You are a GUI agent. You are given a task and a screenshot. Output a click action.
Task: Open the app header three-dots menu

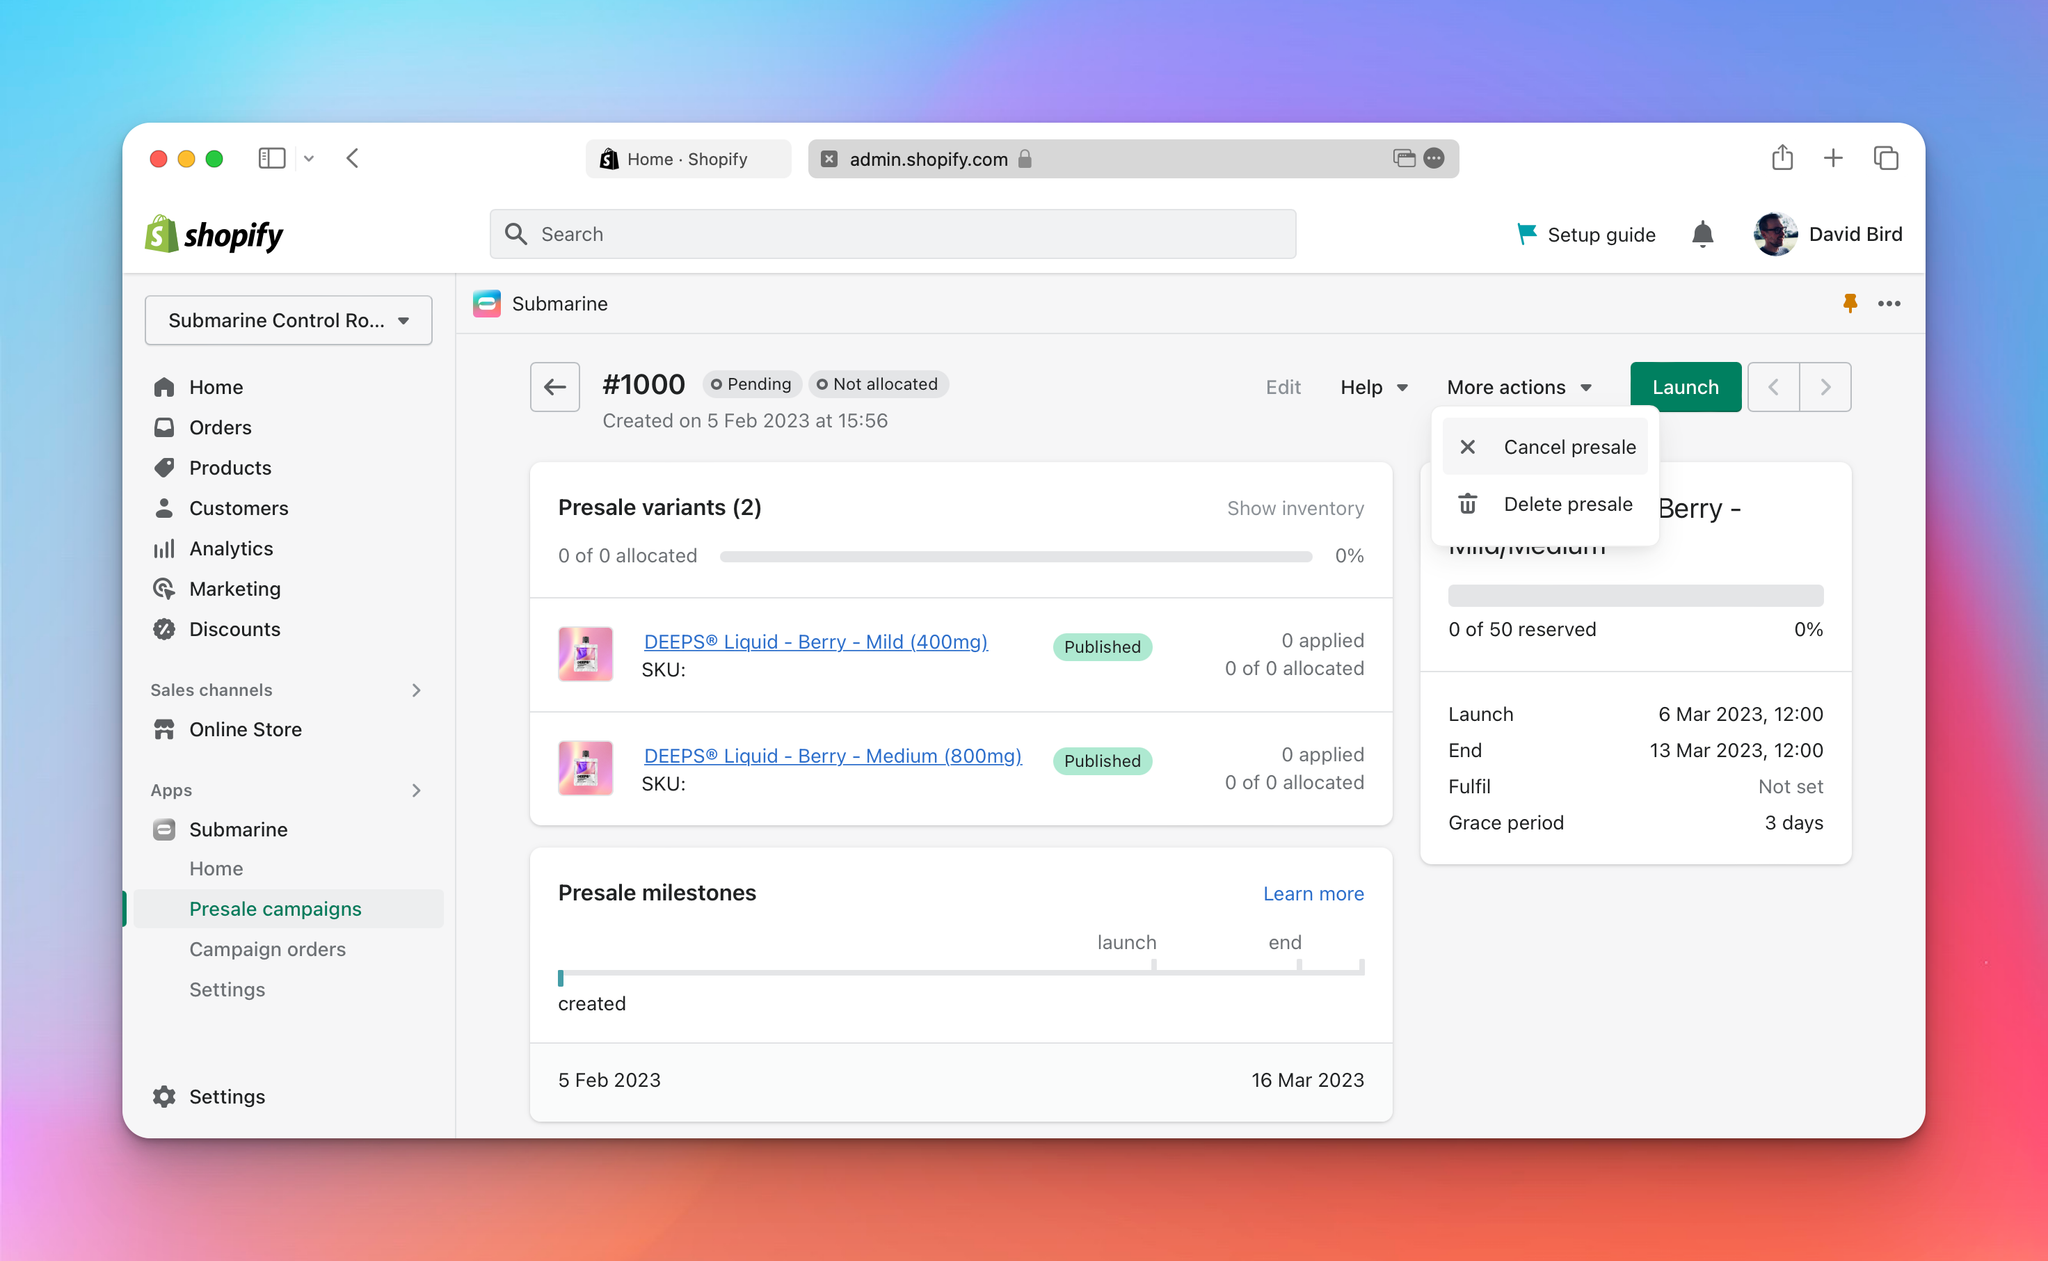[x=1889, y=303]
